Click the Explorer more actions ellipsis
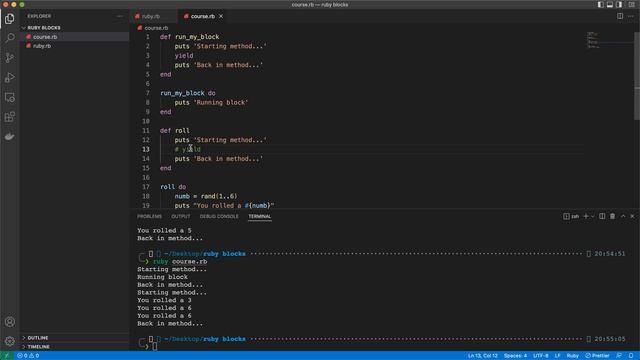Viewport: 640px width, 360px height. pos(120,16)
